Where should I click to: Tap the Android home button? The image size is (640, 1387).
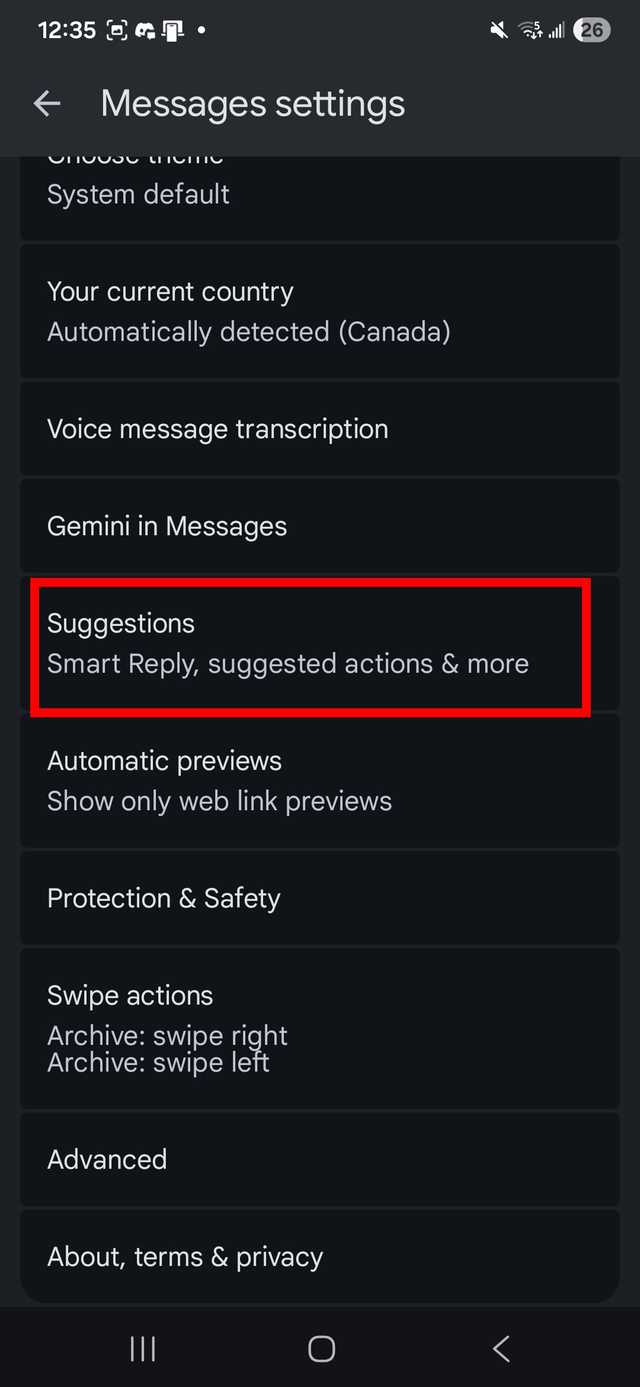pyautogui.click(x=321, y=1349)
